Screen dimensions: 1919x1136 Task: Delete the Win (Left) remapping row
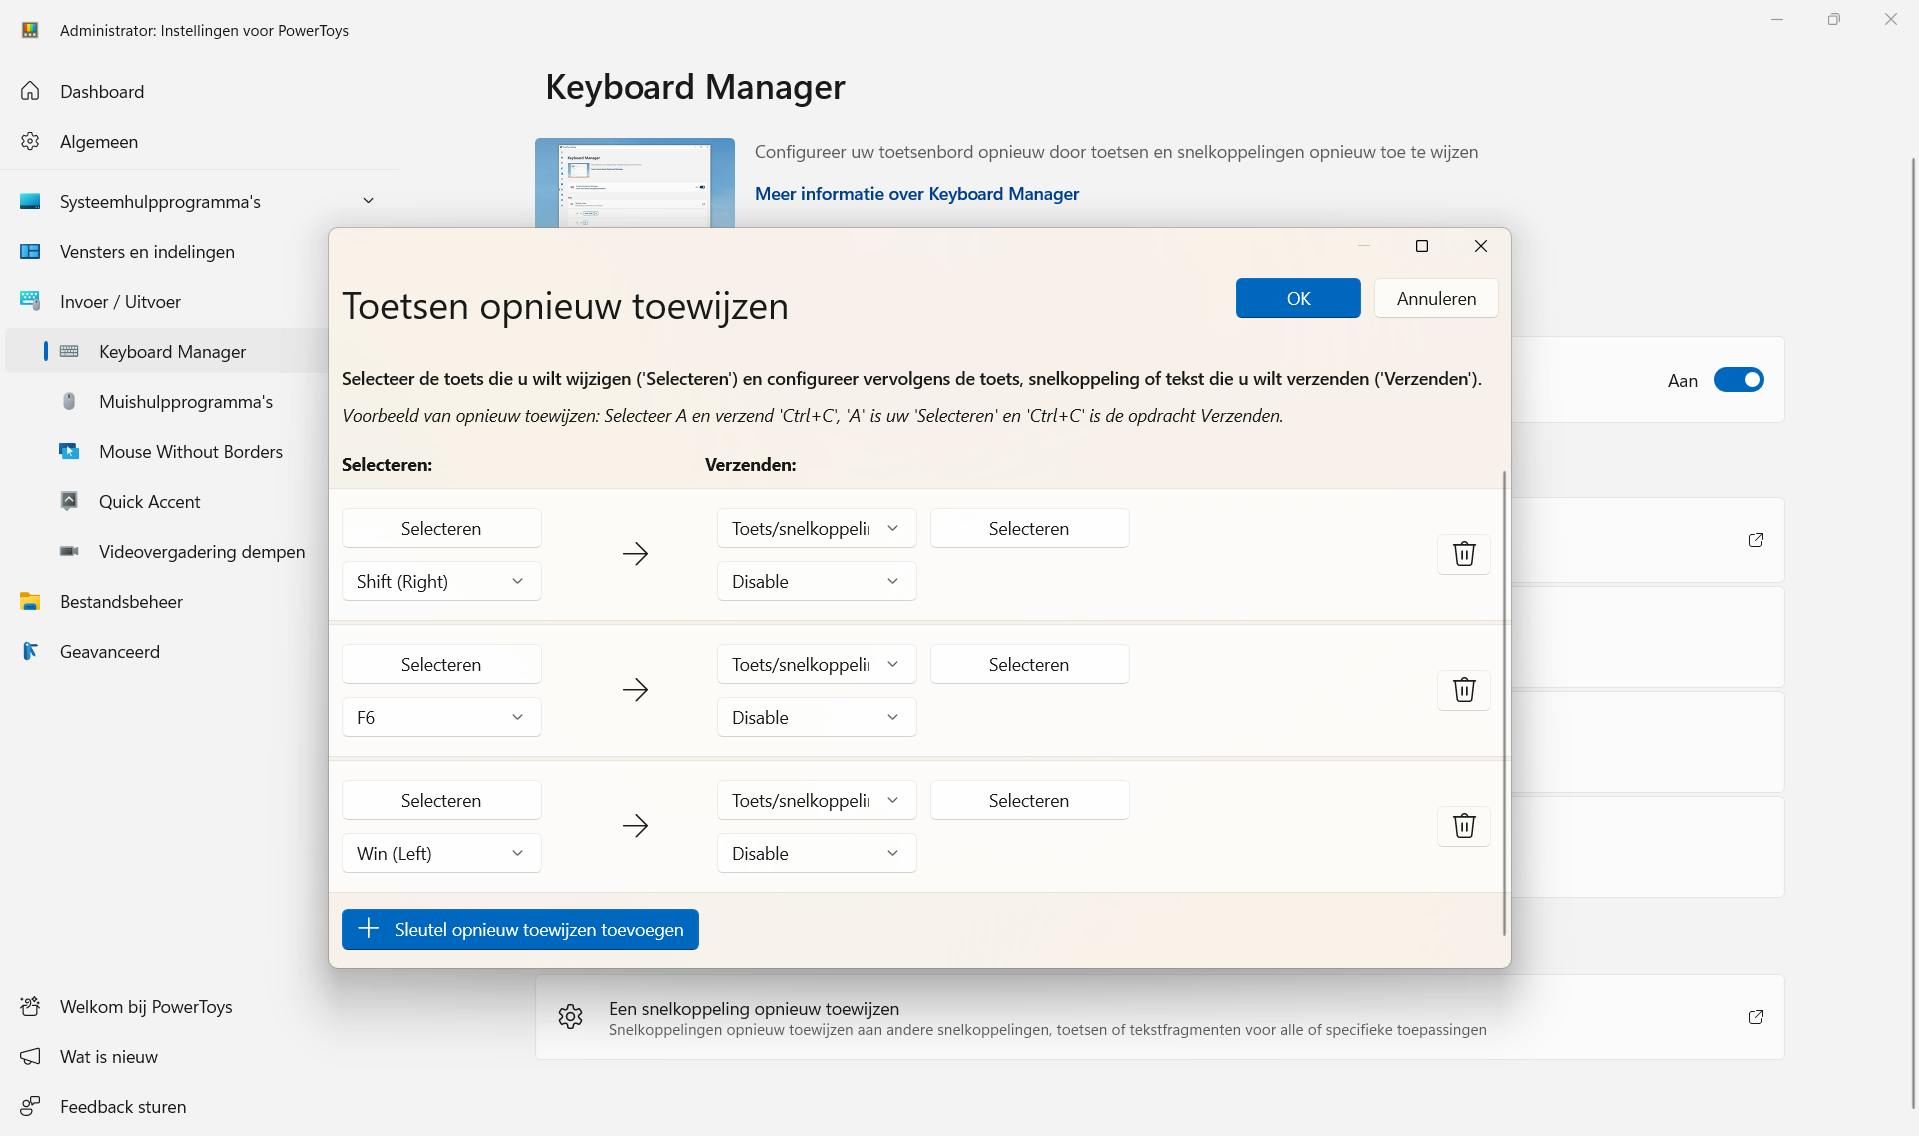tap(1464, 826)
